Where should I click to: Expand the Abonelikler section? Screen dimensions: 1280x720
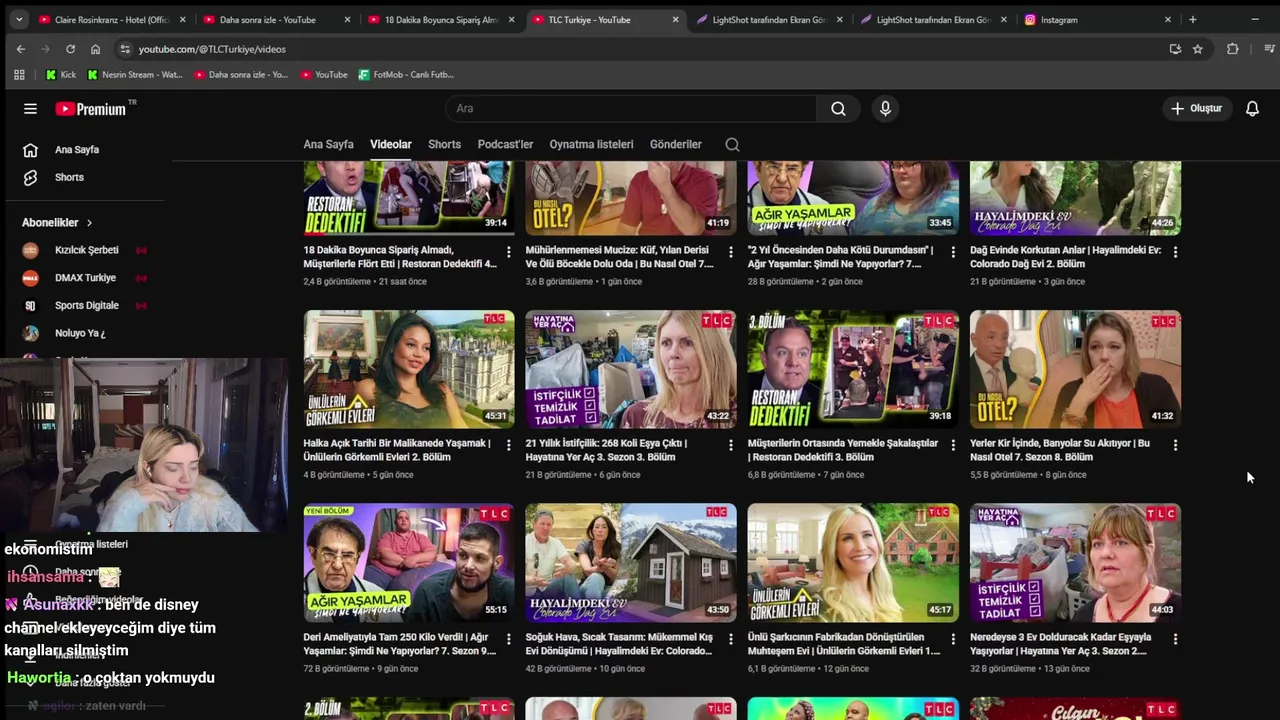coord(57,222)
